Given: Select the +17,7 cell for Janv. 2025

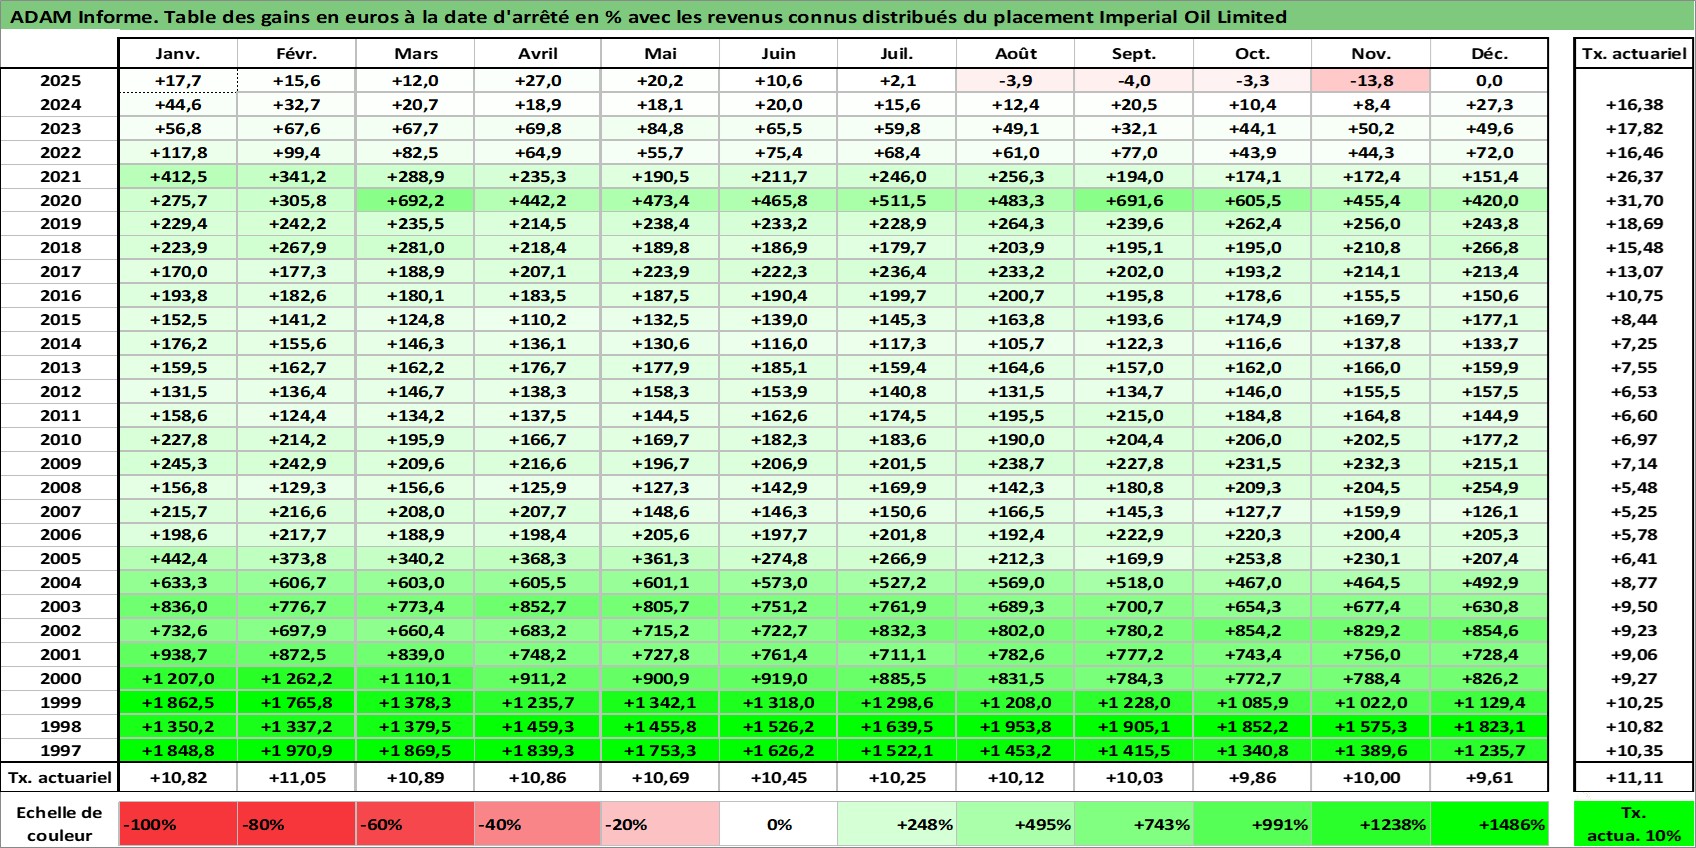Looking at the screenshot, I should 178,81.
